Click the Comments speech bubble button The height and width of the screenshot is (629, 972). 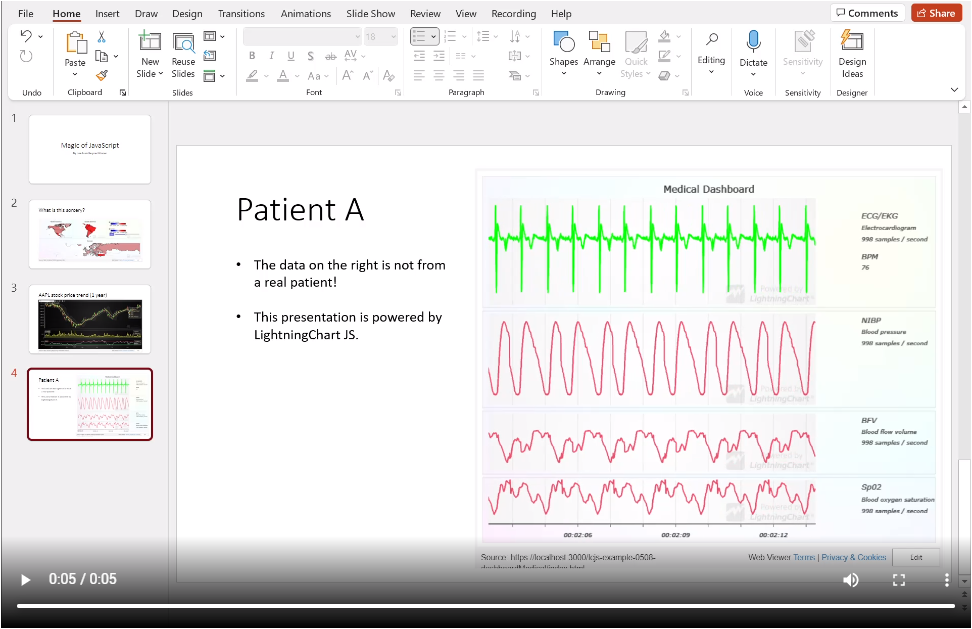pos(867,13)
